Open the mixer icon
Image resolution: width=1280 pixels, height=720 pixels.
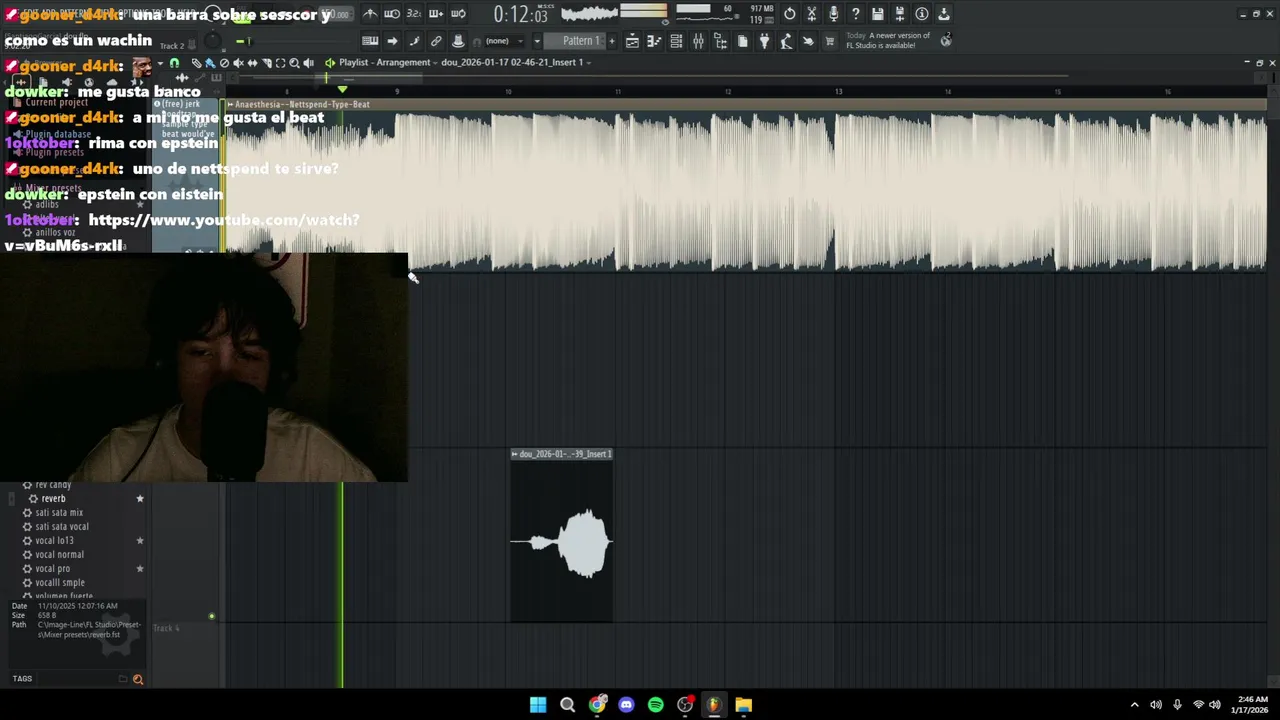pos(698,41)
